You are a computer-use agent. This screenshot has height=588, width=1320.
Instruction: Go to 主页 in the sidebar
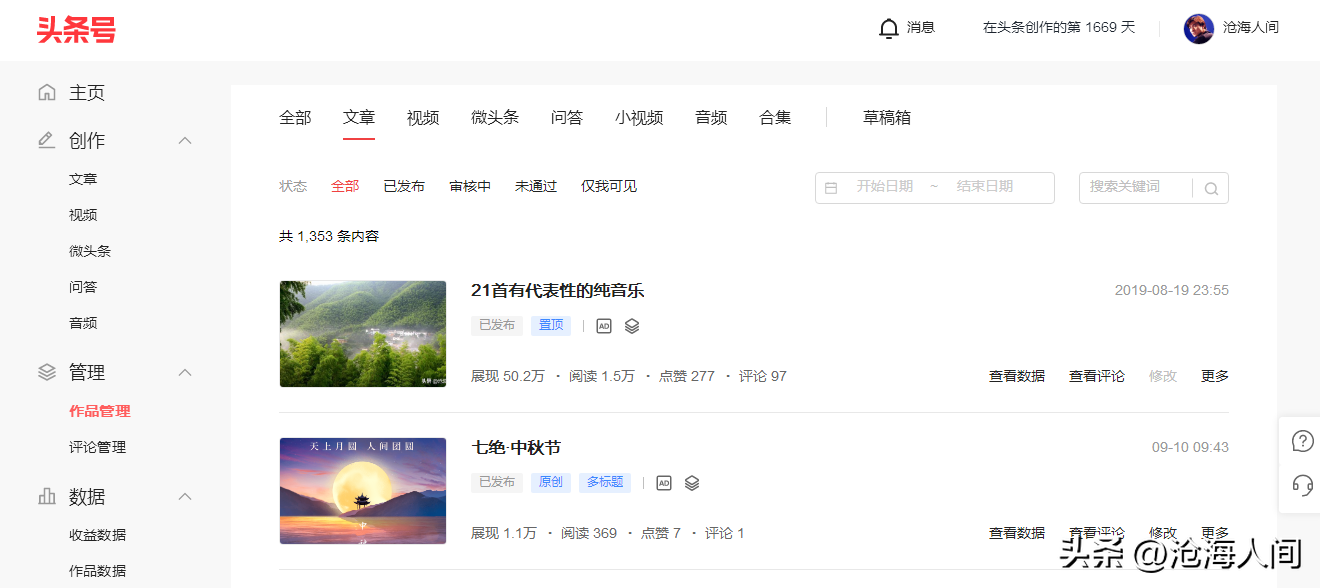86,93
